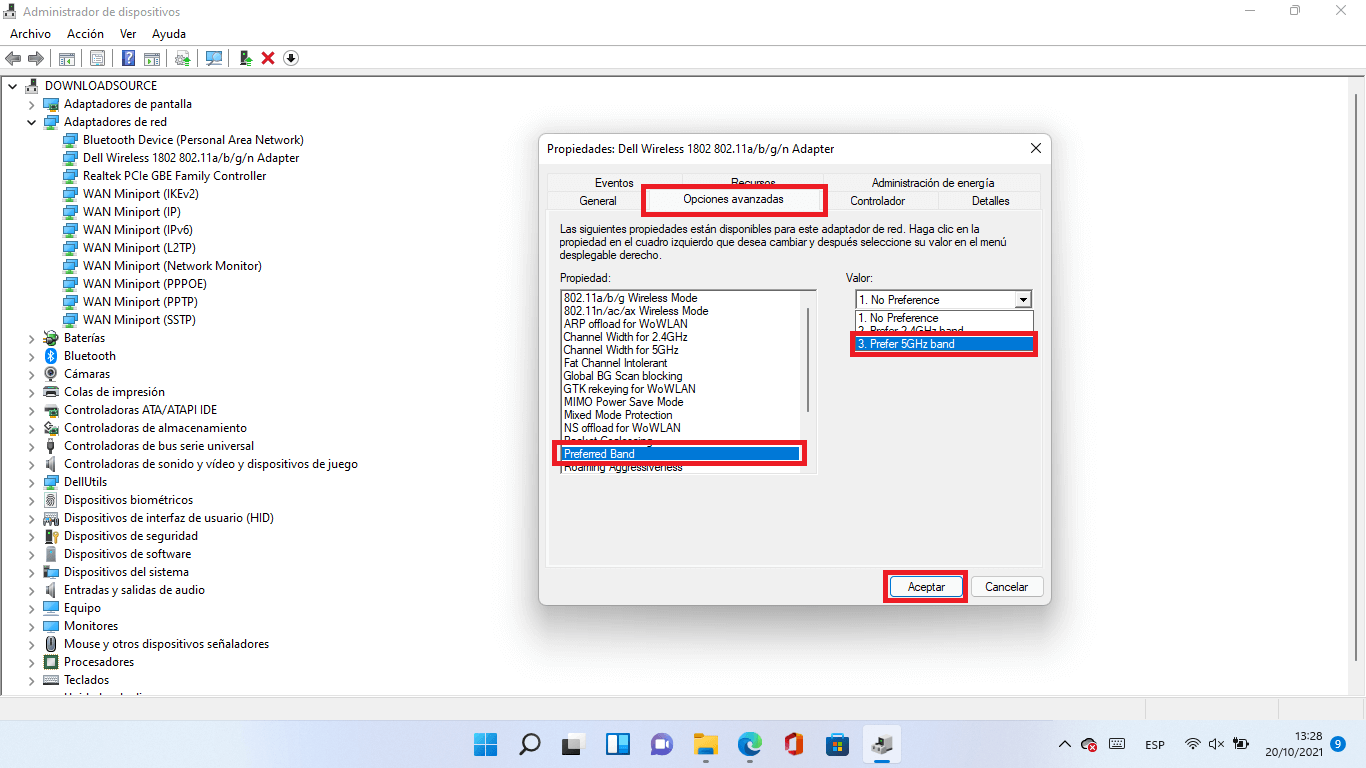Click the Back arrow in the toolbar
1366x768 pixels.
pos(13,58)
